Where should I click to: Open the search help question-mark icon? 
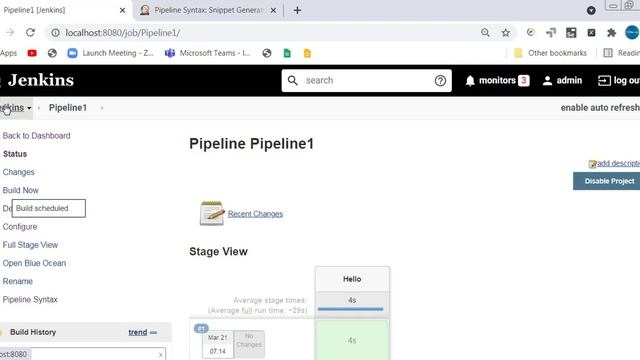[x=440, y=80]
